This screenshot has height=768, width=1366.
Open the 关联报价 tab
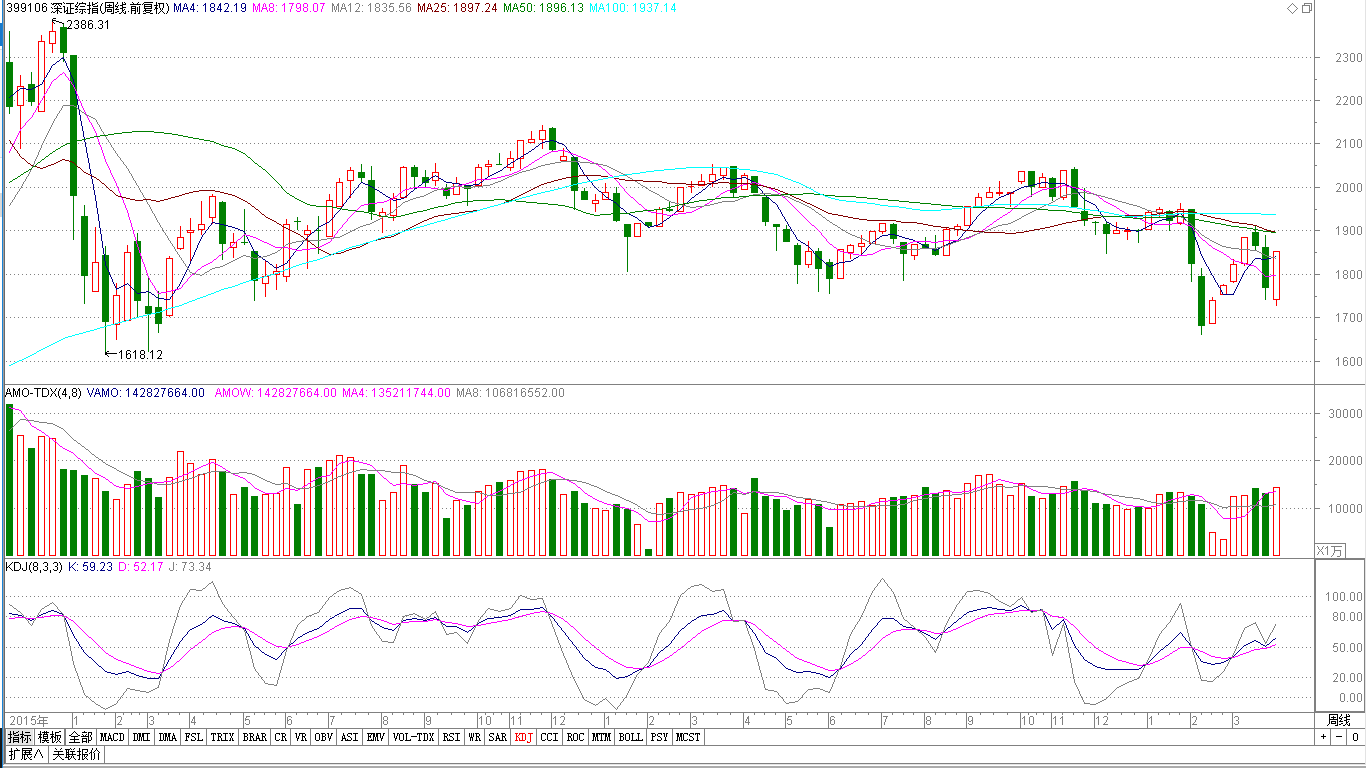coord(76,754)
